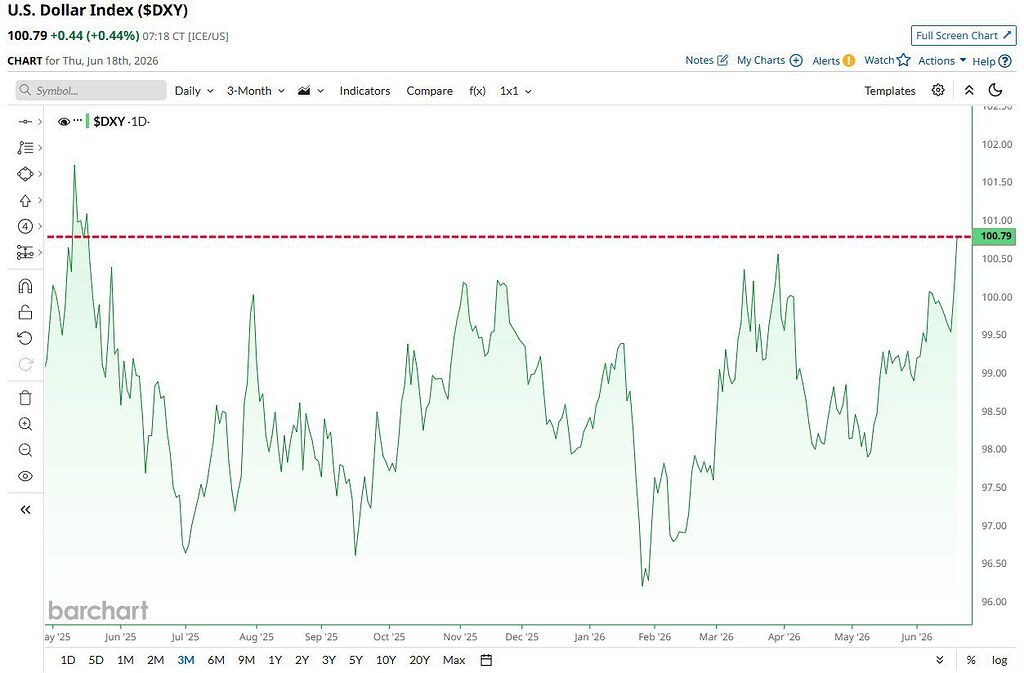Click the zoom out magnifier icon
Screen dimensions: 1024x673
pos(25,450)
